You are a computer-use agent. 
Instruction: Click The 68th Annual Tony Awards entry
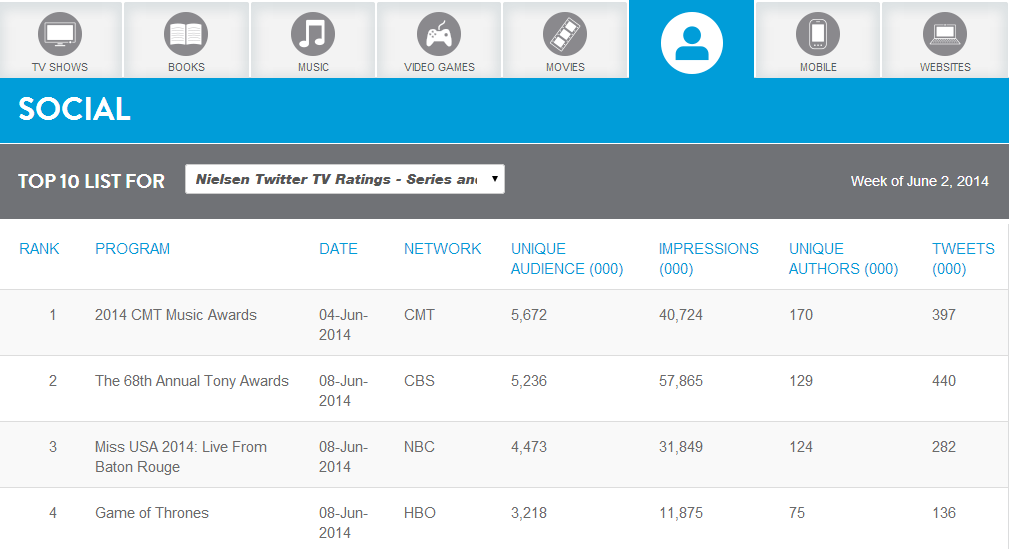192,381
